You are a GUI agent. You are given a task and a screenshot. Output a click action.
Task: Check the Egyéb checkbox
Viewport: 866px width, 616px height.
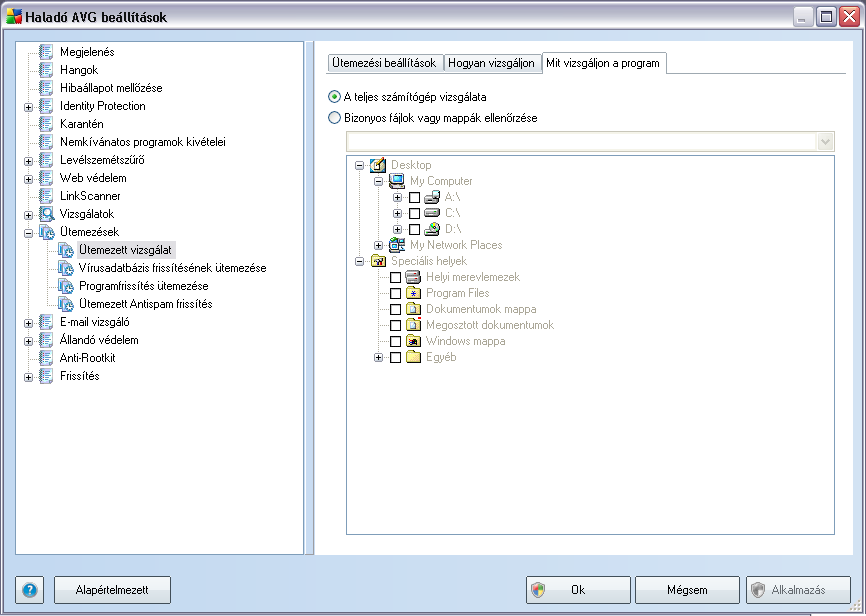pos(395,357)
